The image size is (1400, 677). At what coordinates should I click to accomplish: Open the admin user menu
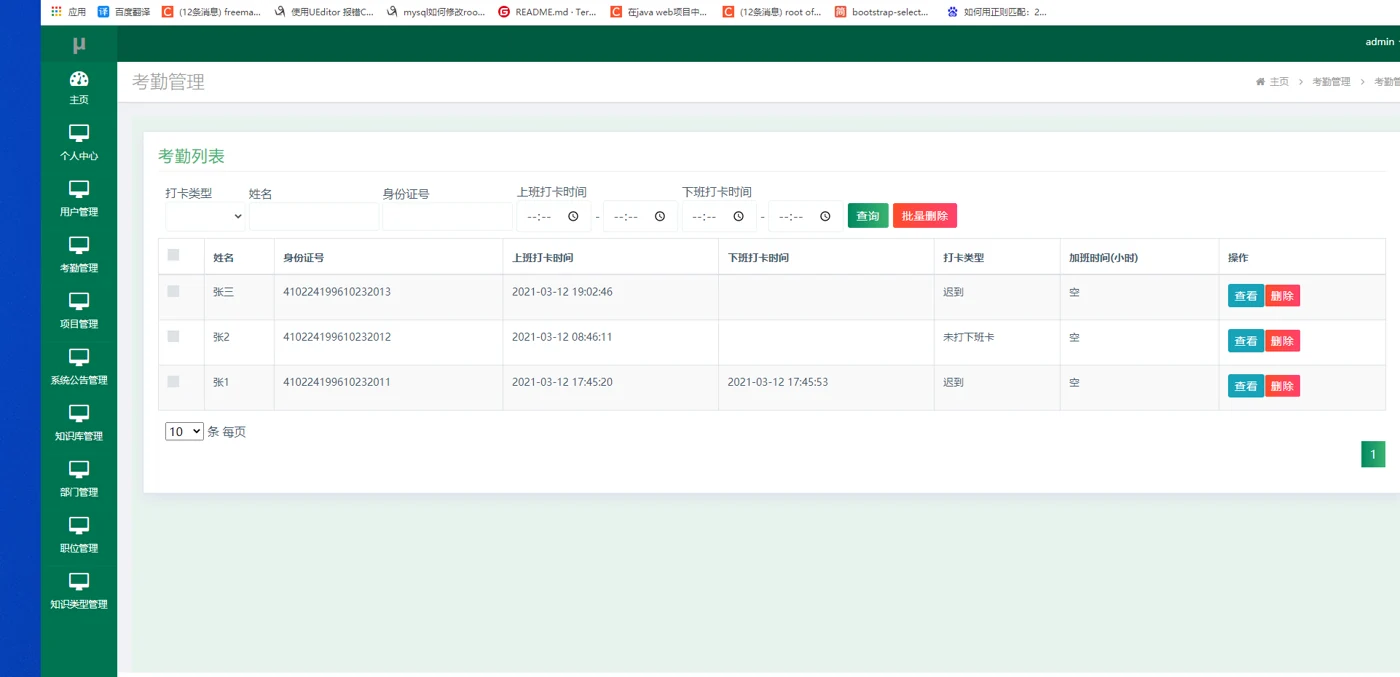coord(1381,42)
